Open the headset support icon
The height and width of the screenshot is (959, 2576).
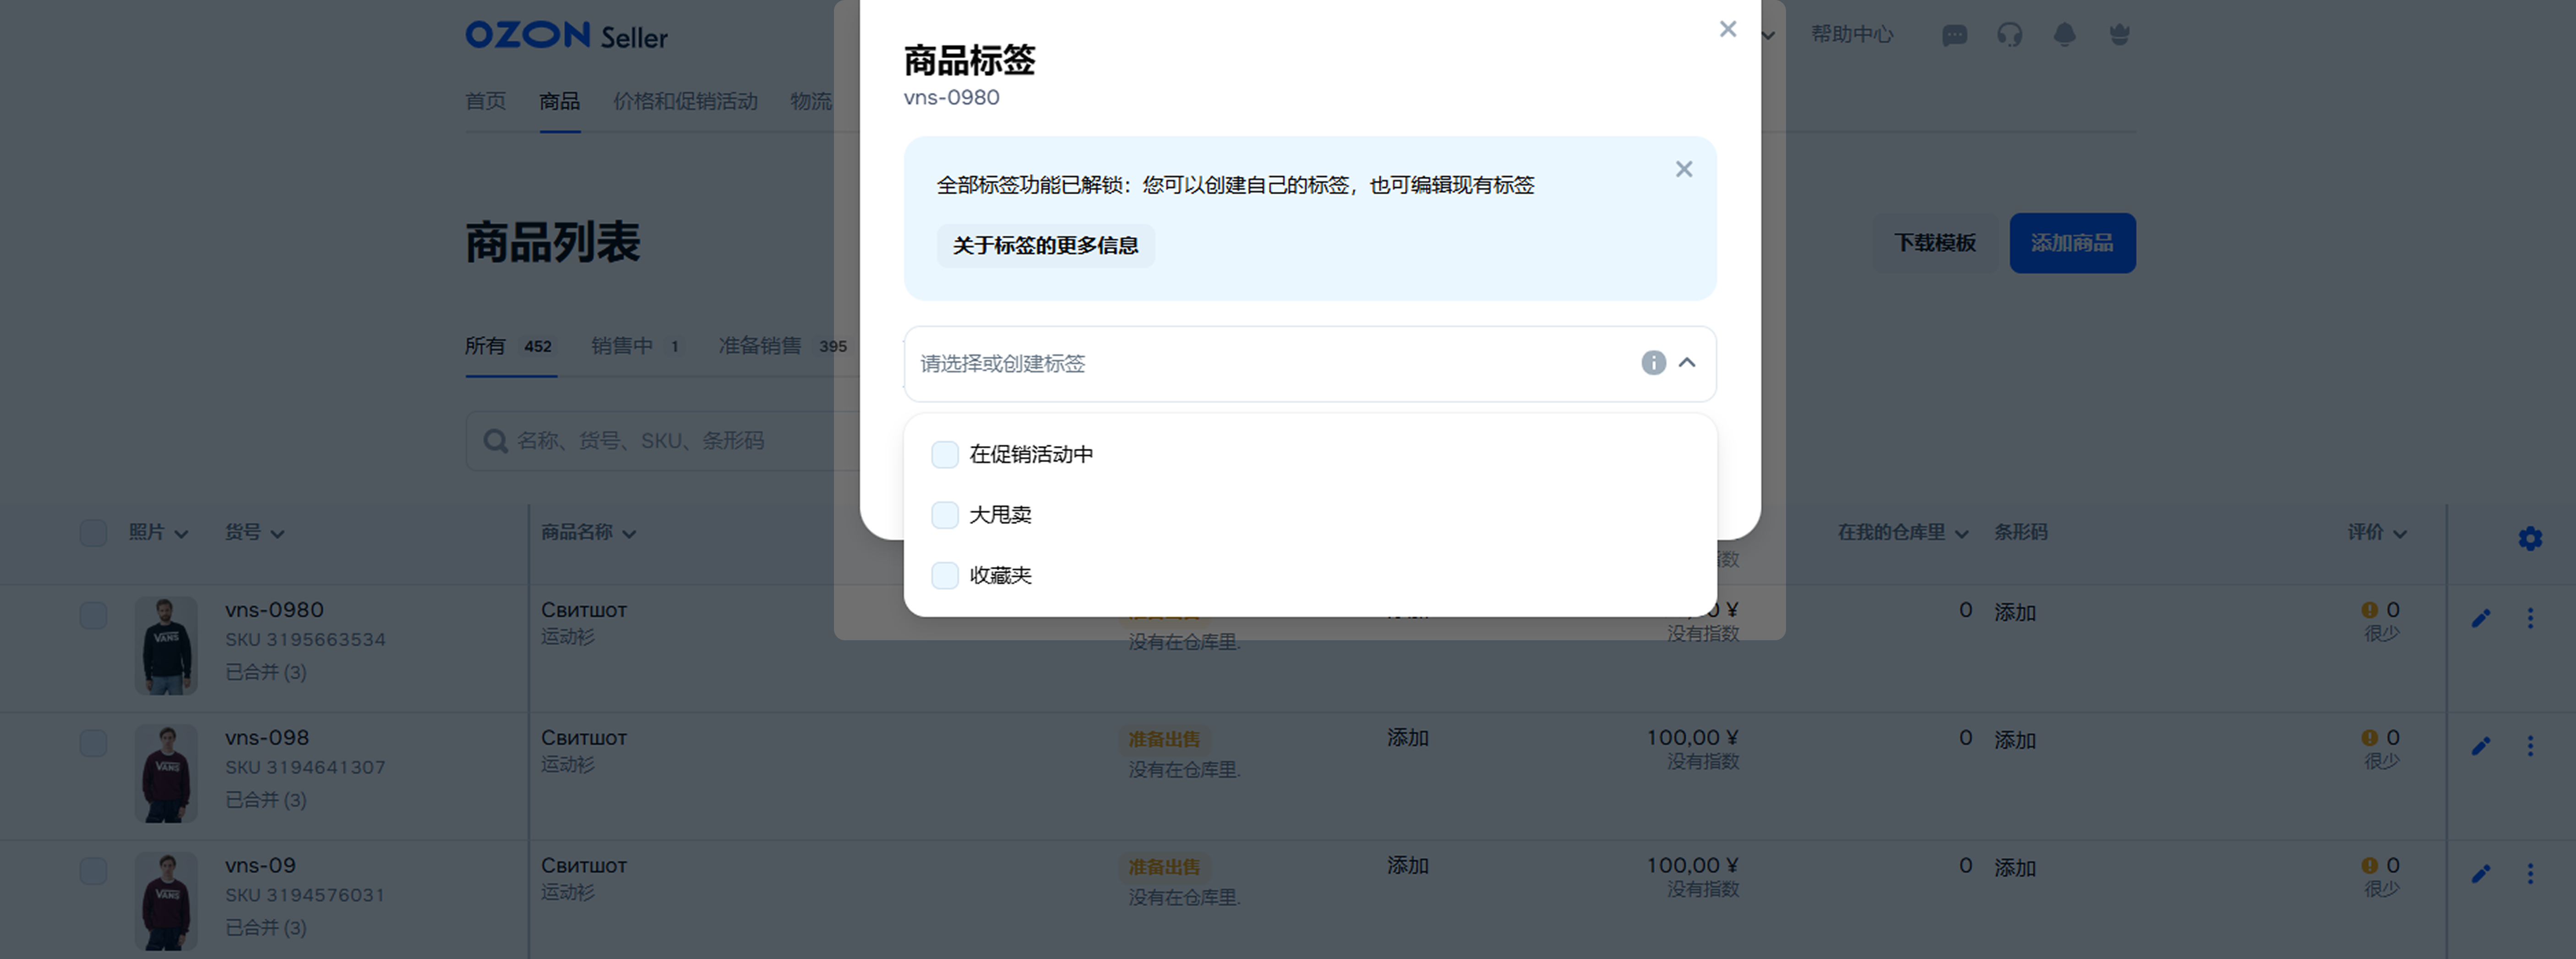(x=2009, y=35)
